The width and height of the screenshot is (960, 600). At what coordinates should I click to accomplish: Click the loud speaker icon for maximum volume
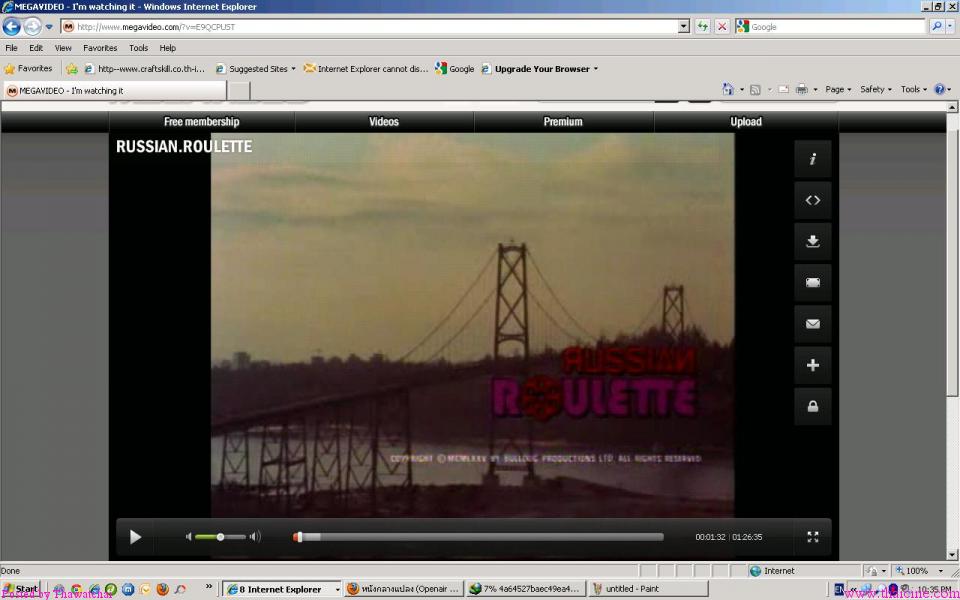pyautogui.click(x=255, y=537)
